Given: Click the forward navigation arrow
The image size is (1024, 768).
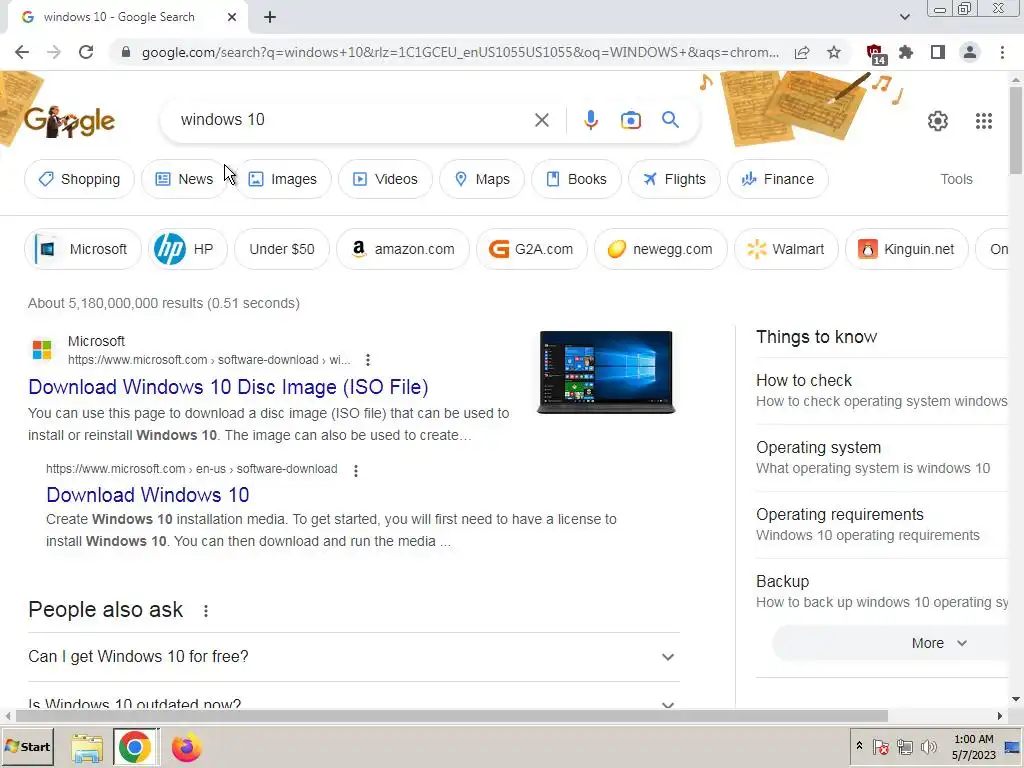Looking at the screenshot, I should [x=54, y=52].
